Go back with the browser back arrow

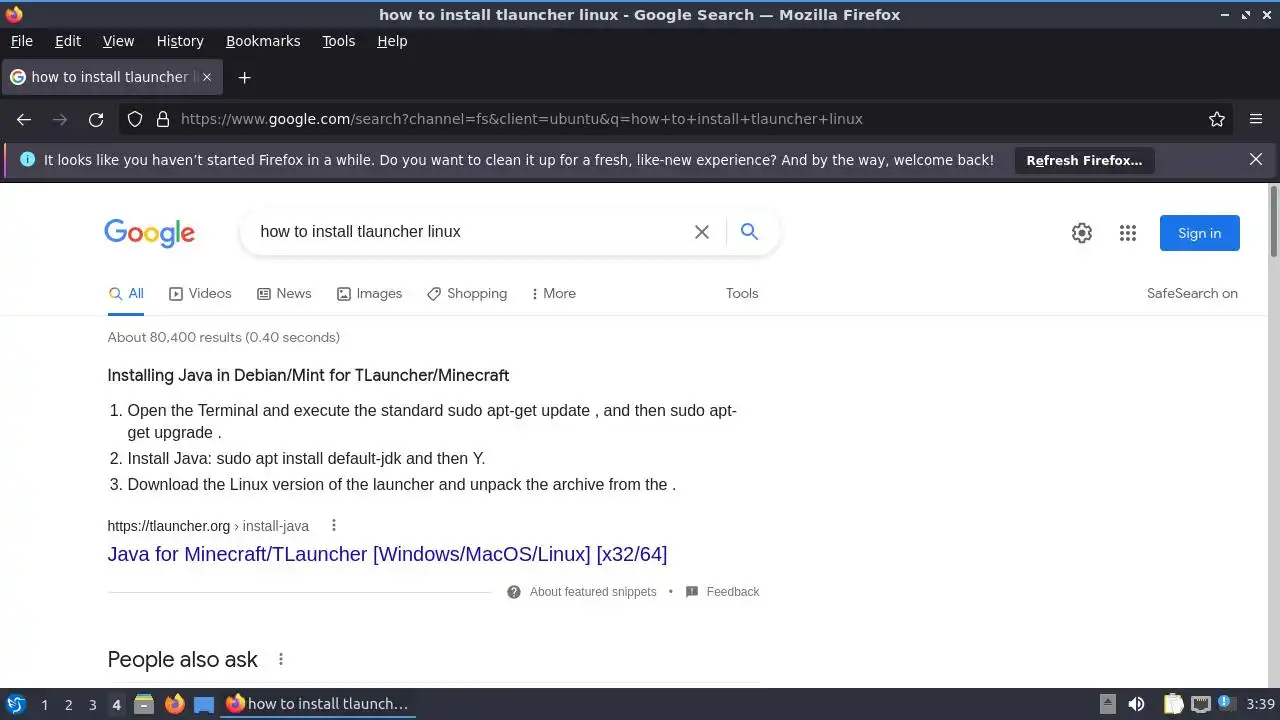pyautogui.click(x=24, y=119)
